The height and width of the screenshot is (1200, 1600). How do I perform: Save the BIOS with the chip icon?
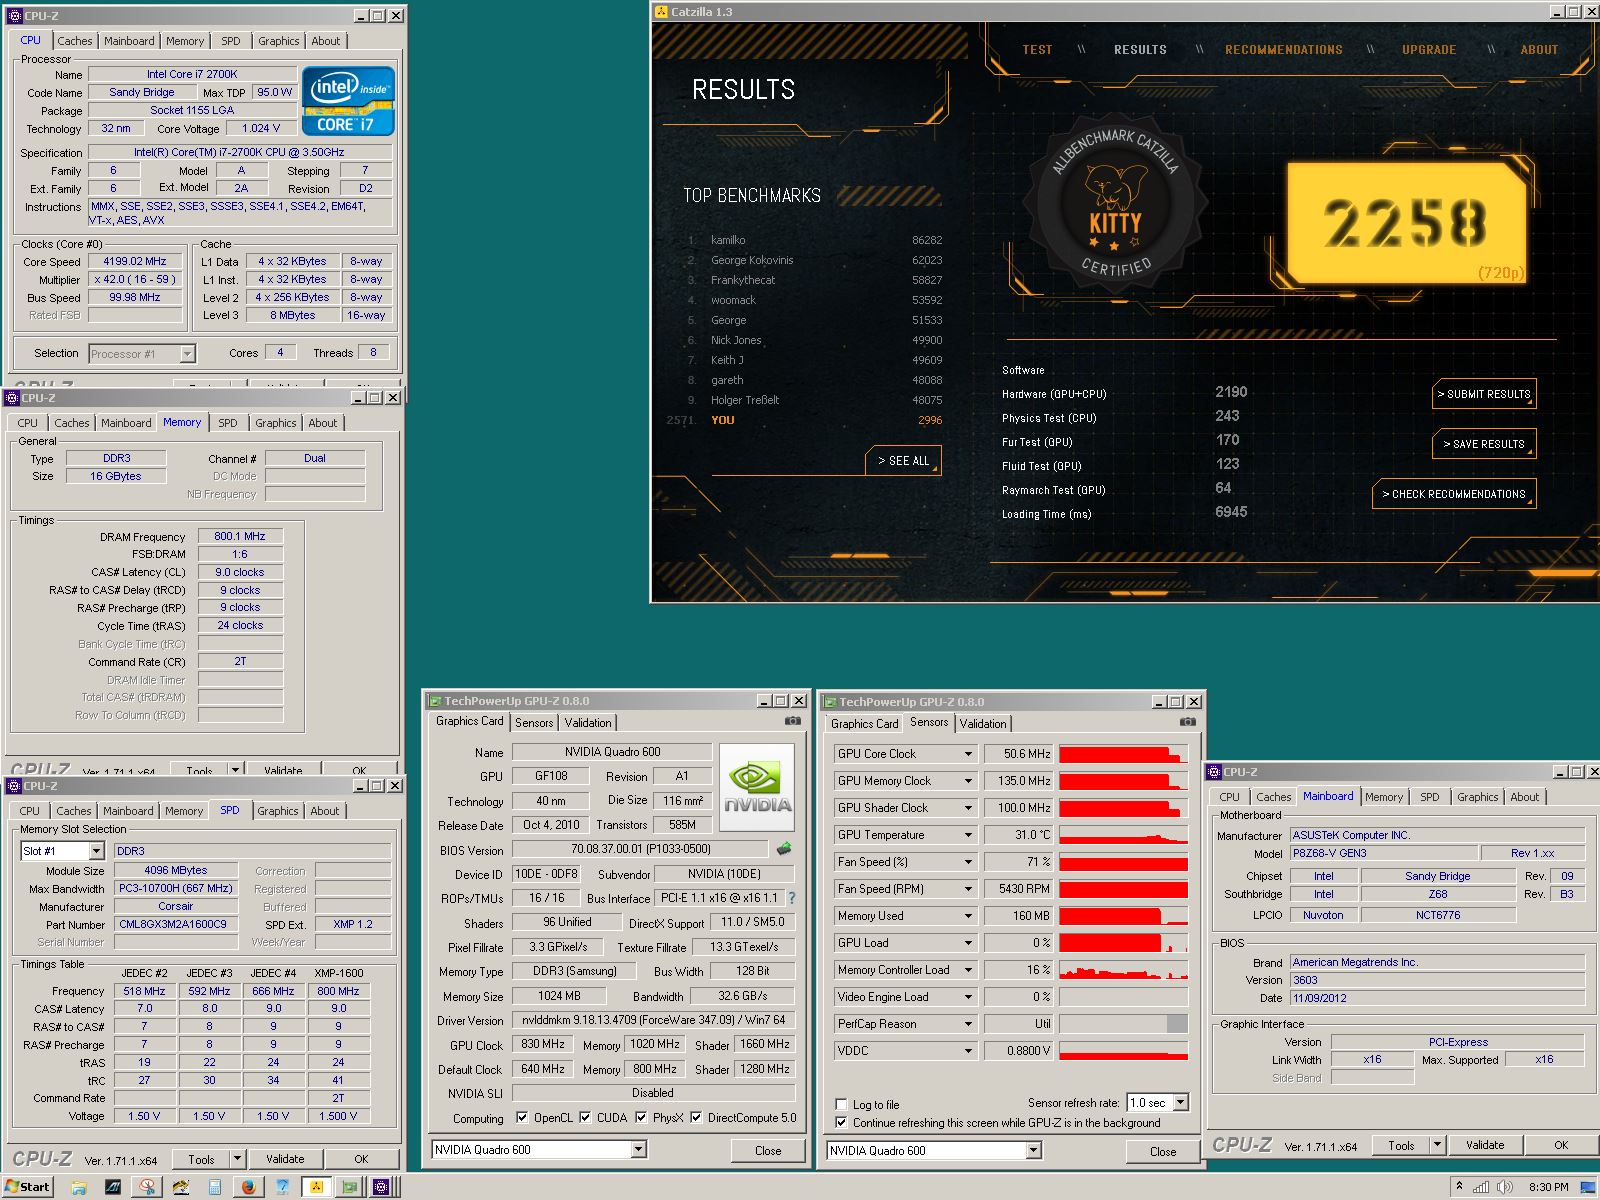(784, 849)
